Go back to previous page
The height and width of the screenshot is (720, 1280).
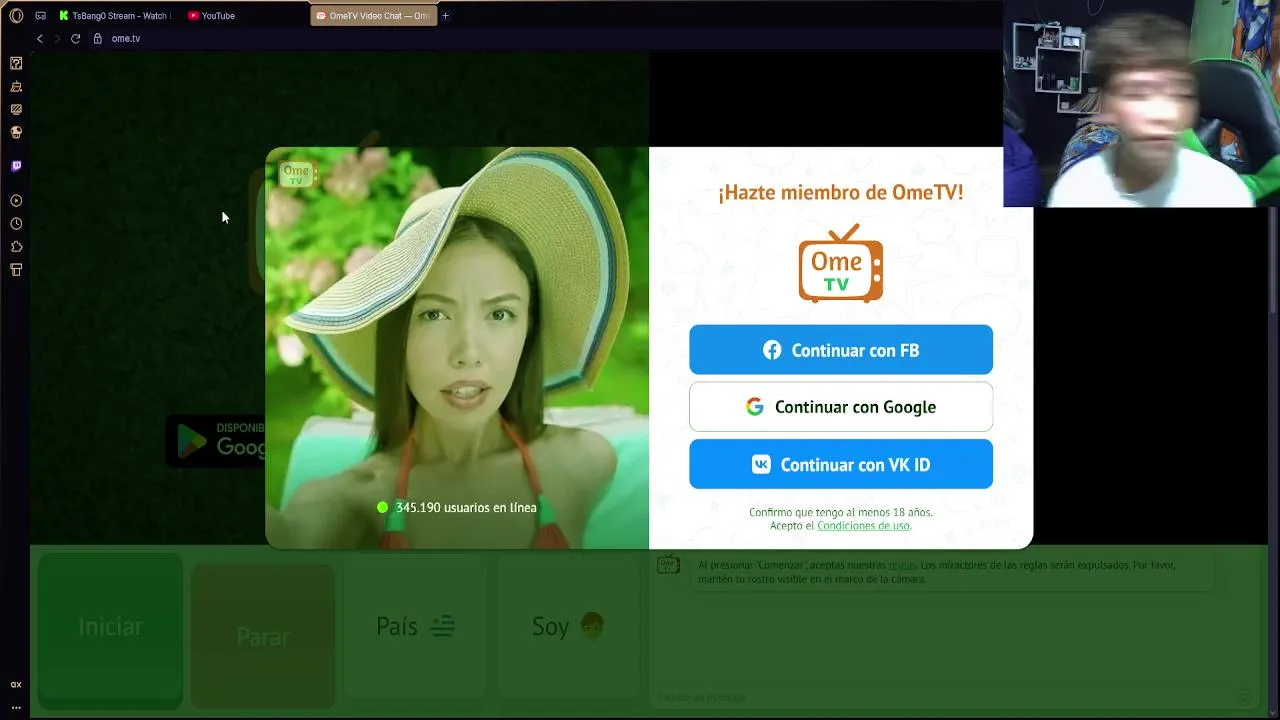(x=40, y=38)
